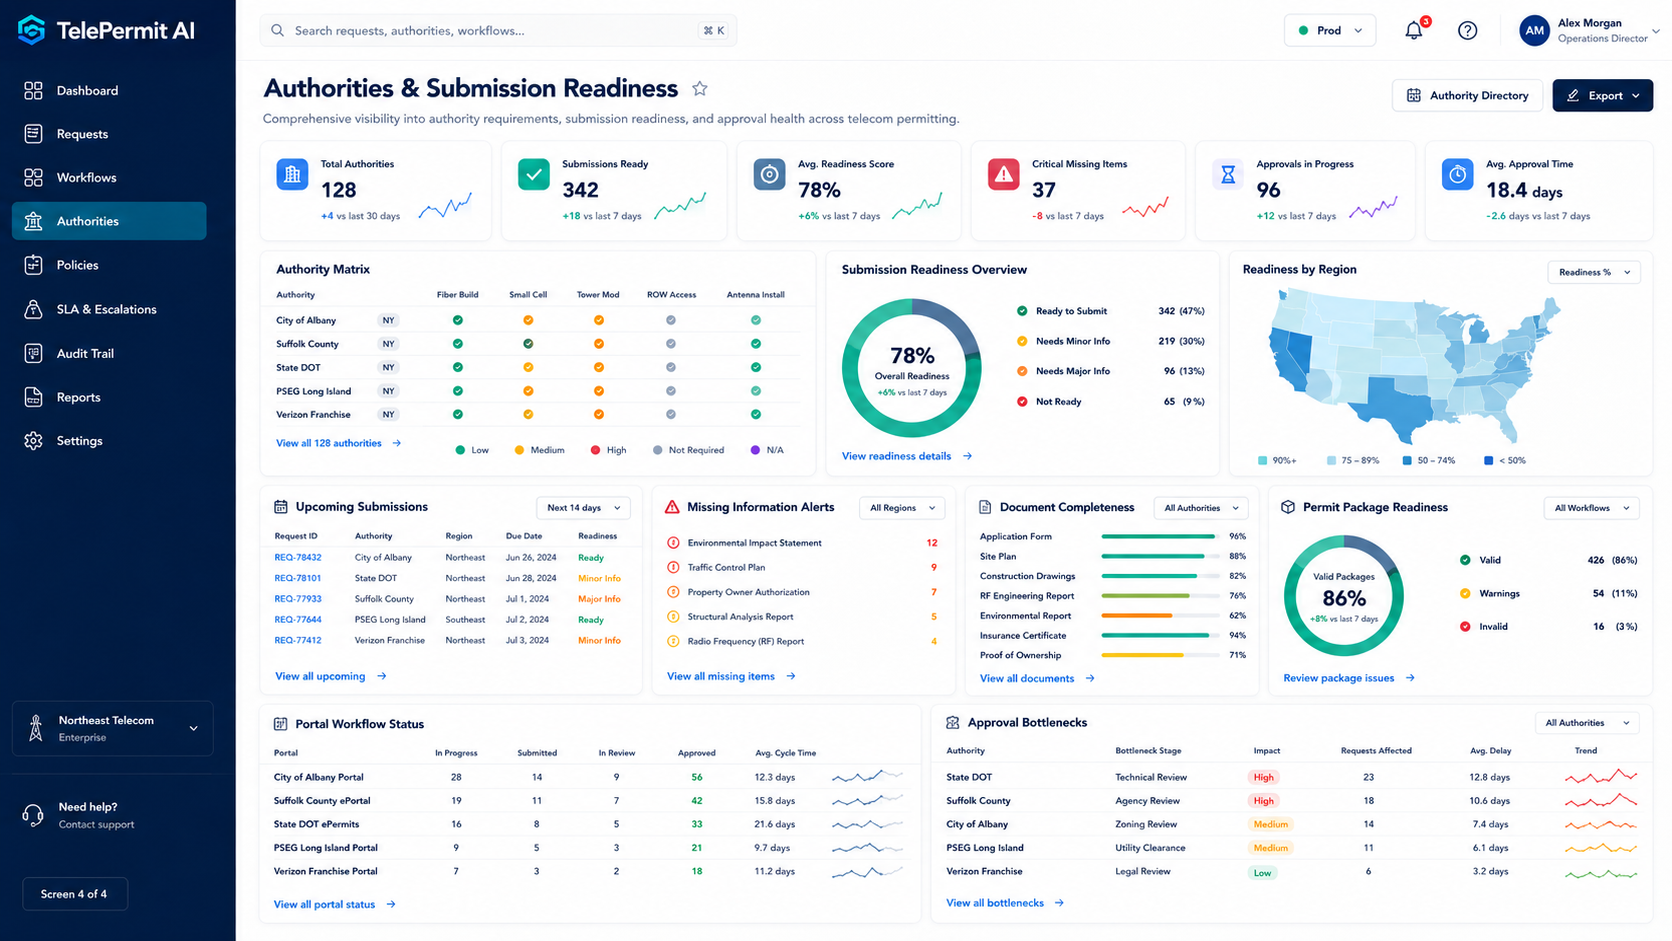Image resolution: width=1672 pixels, height=941 pixels.
Task: Click the Ready to Submit legend marker
Action: pyautogui.click(x=1022, y=311)
